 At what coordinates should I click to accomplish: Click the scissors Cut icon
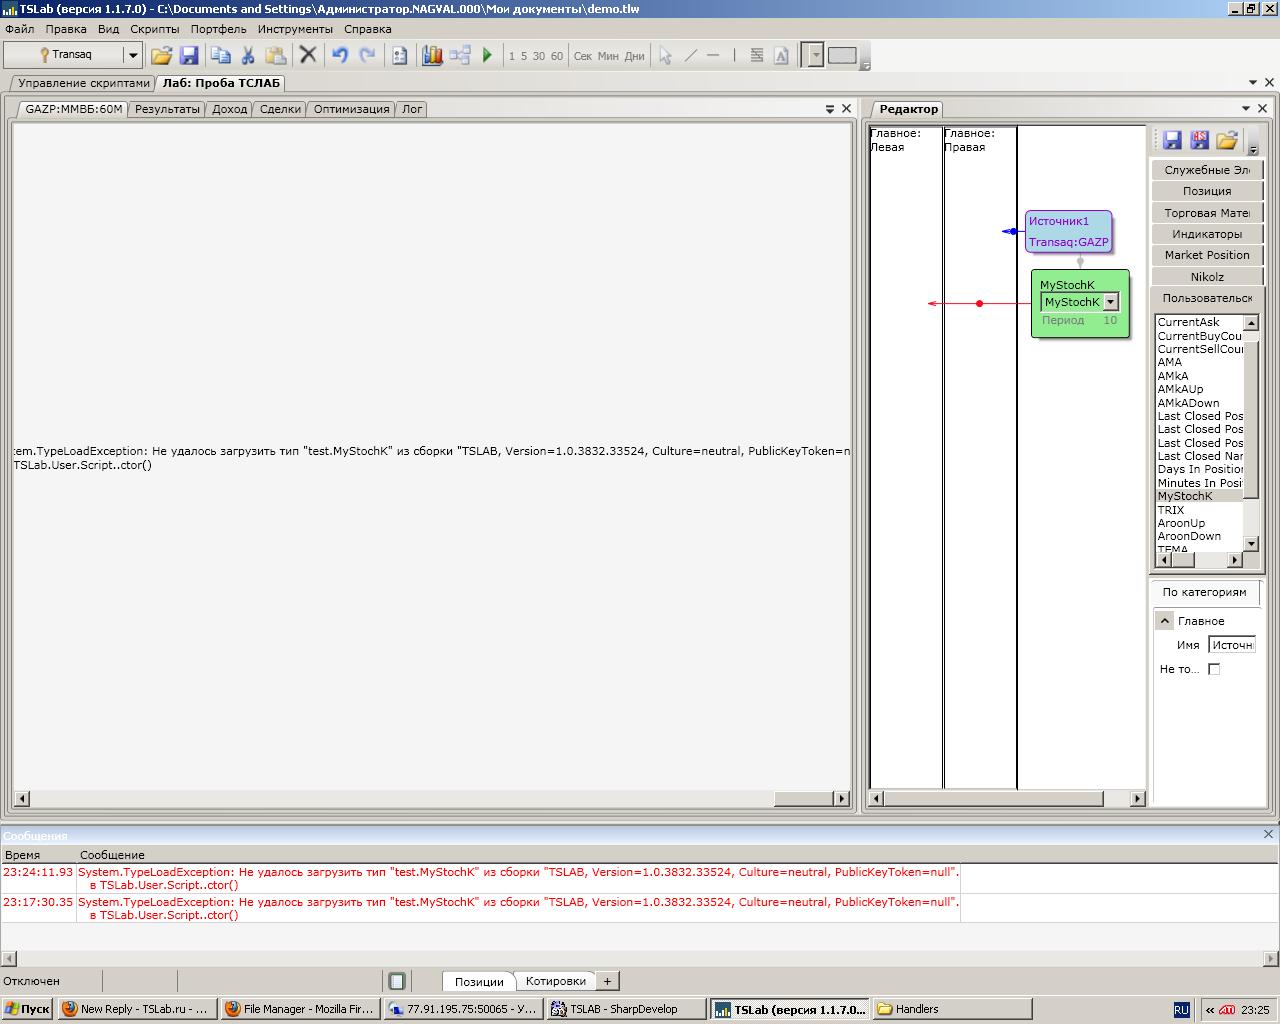tap(248, 56)
